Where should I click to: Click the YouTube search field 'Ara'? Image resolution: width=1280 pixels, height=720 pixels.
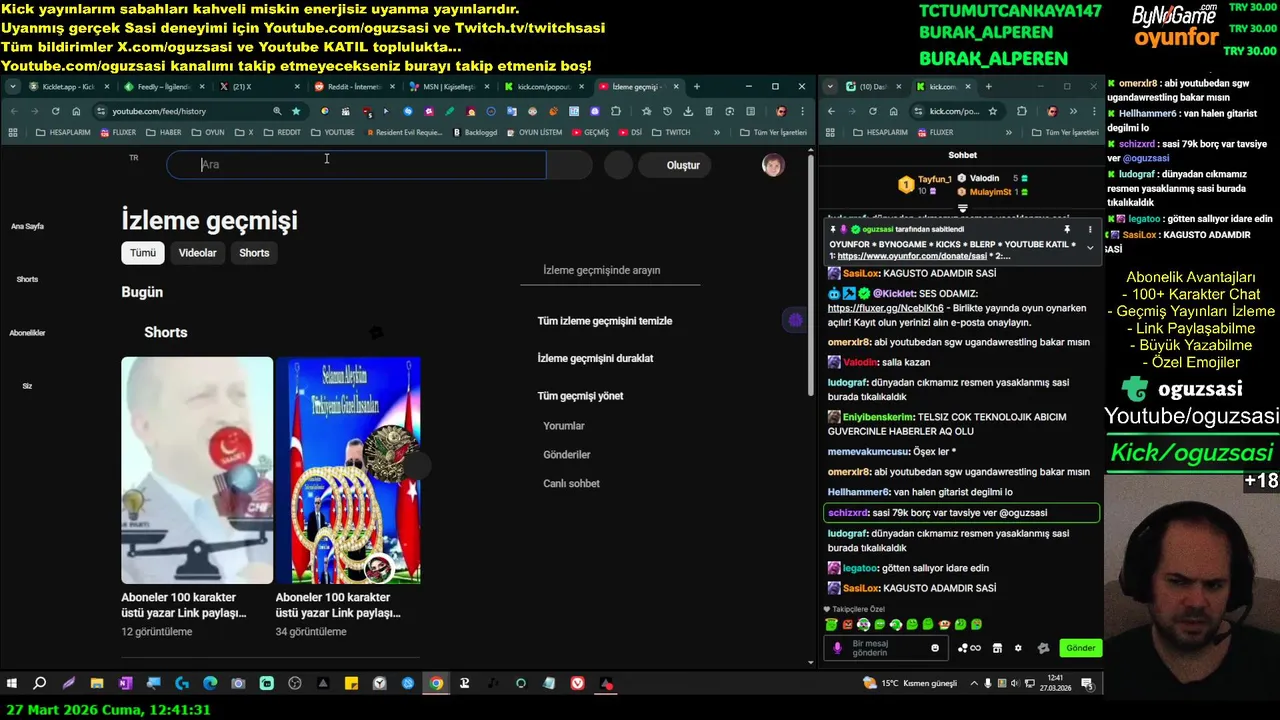tap(356, 165)
